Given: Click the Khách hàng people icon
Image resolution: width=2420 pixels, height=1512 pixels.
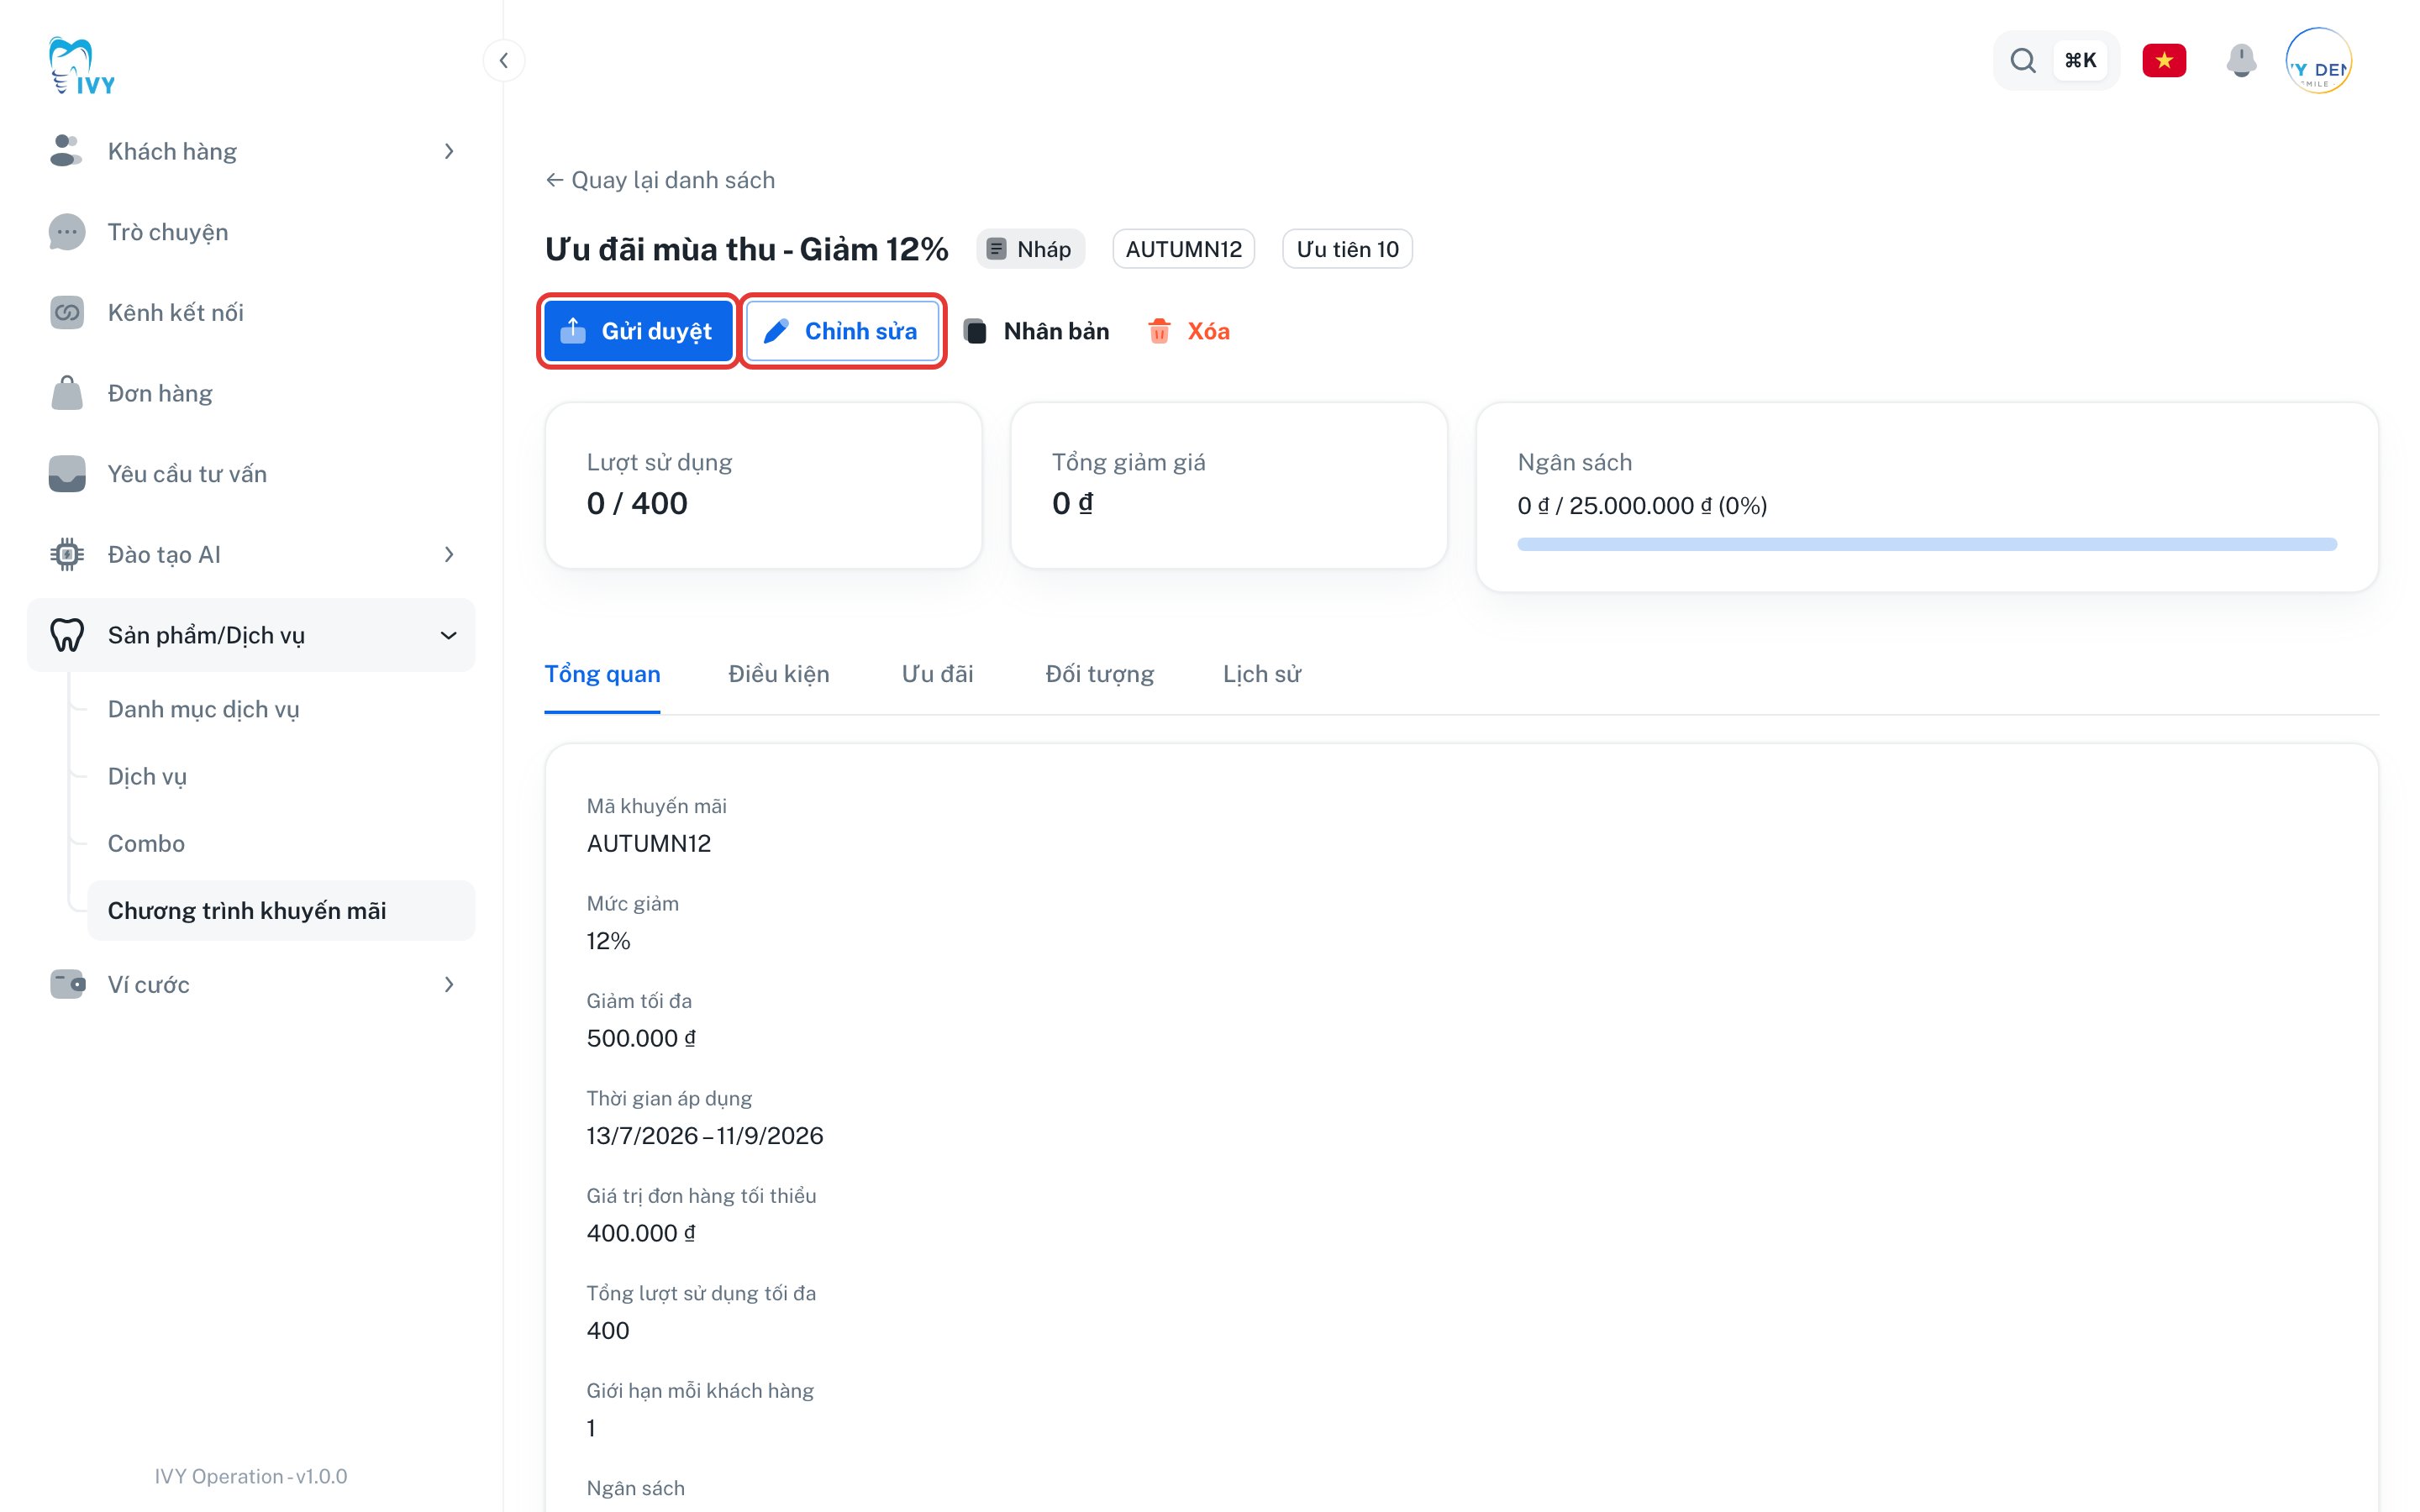Looking at the screenshot, I should coord(66,151).
